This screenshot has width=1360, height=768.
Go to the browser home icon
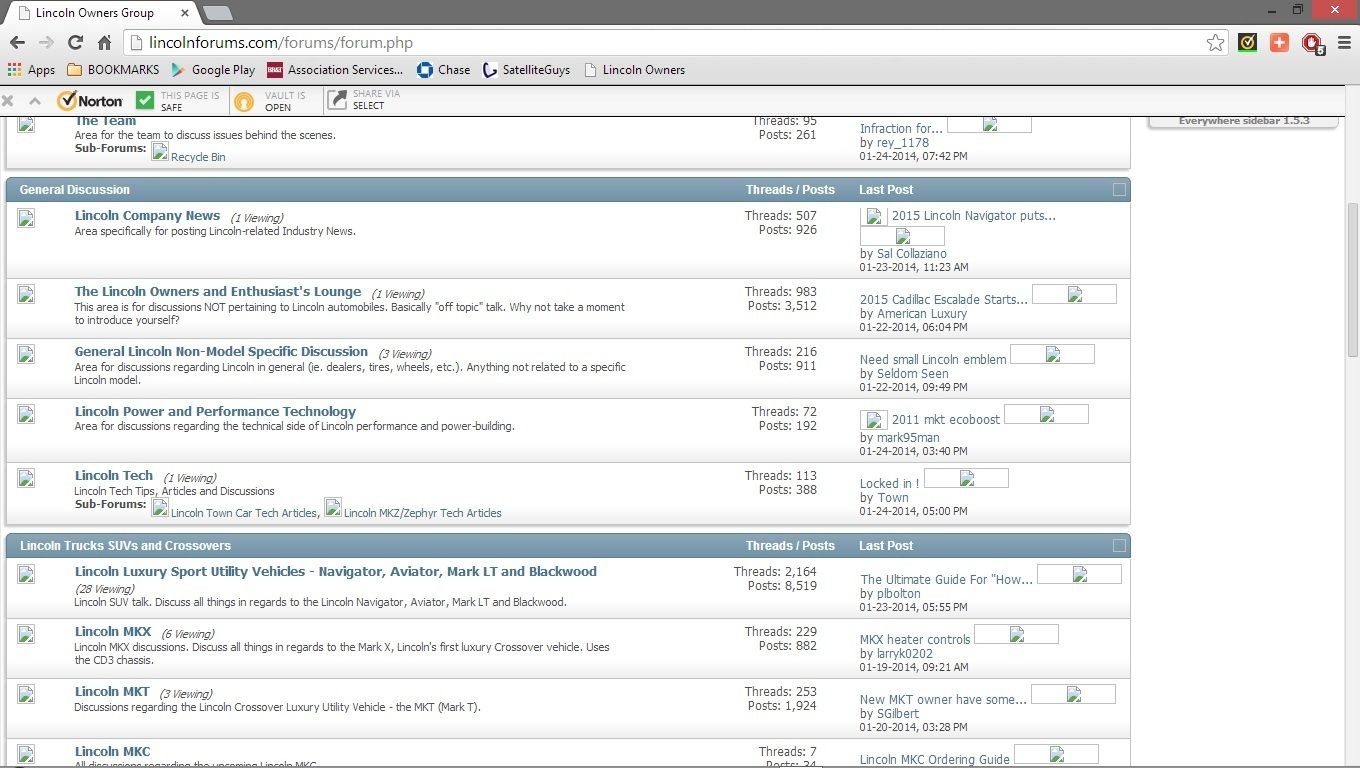tap(104, 42)
